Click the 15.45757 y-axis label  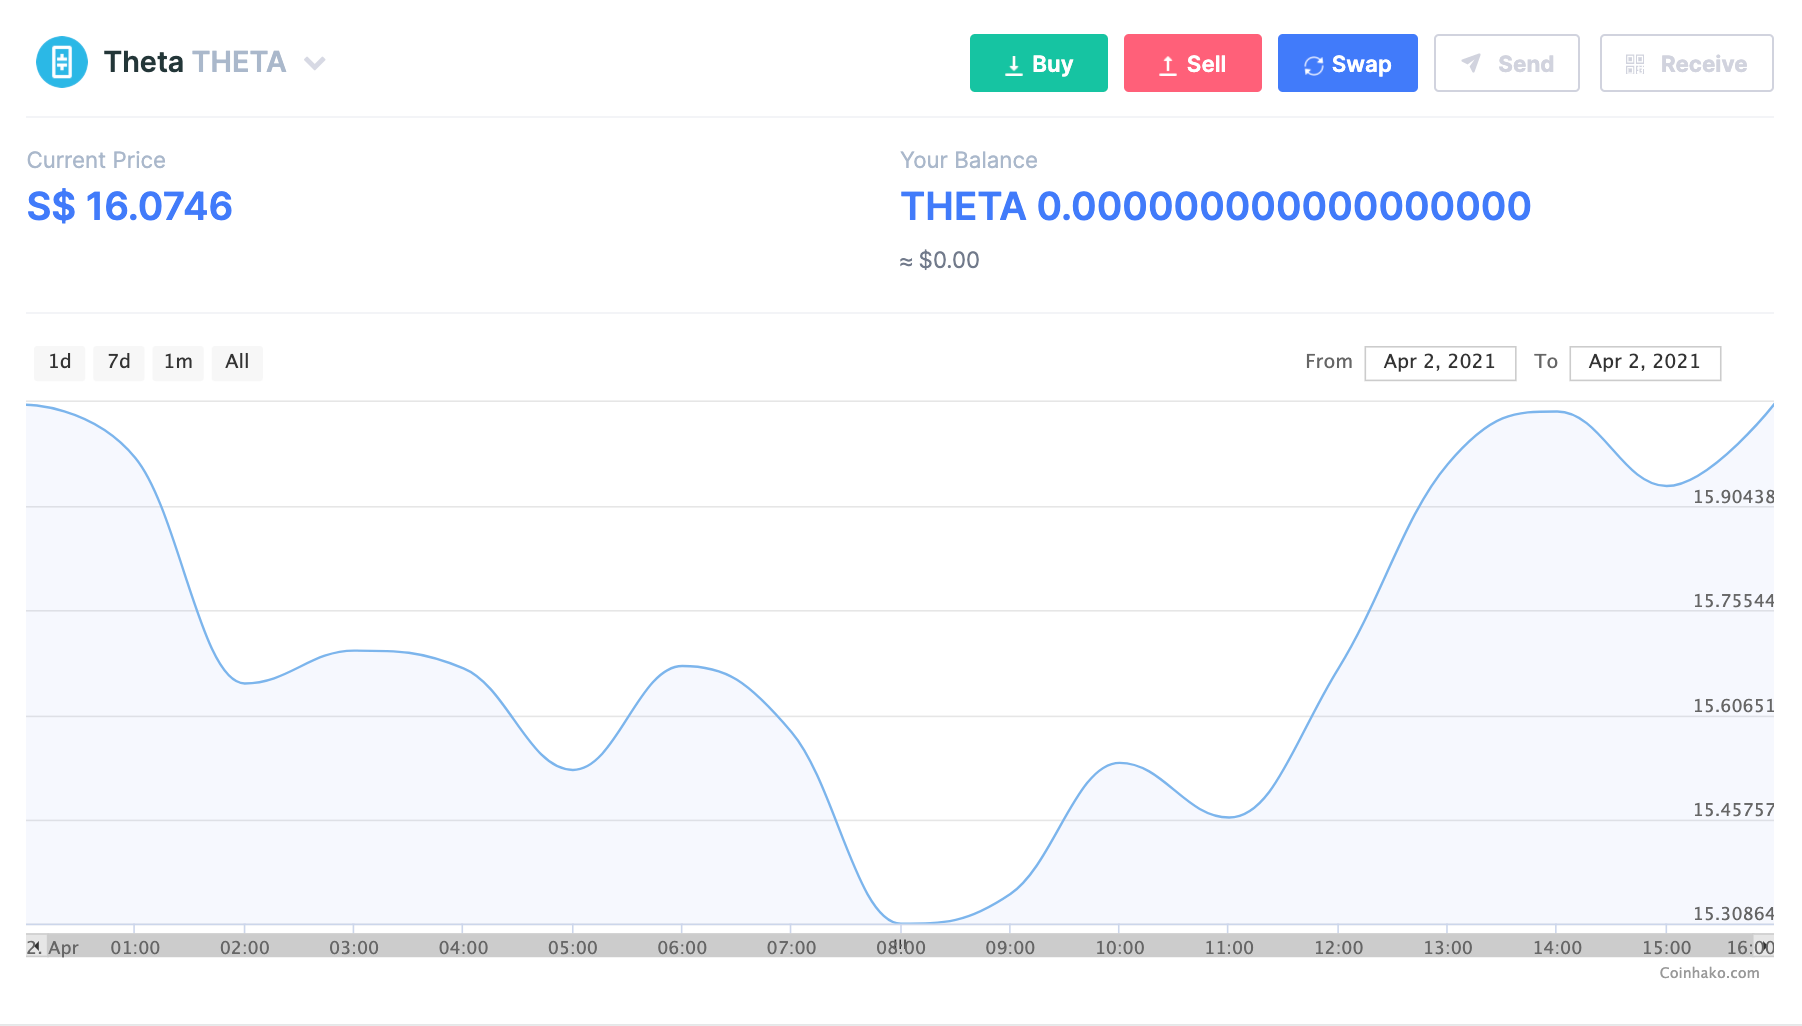pyautogui.click(x=1733, y=810)
